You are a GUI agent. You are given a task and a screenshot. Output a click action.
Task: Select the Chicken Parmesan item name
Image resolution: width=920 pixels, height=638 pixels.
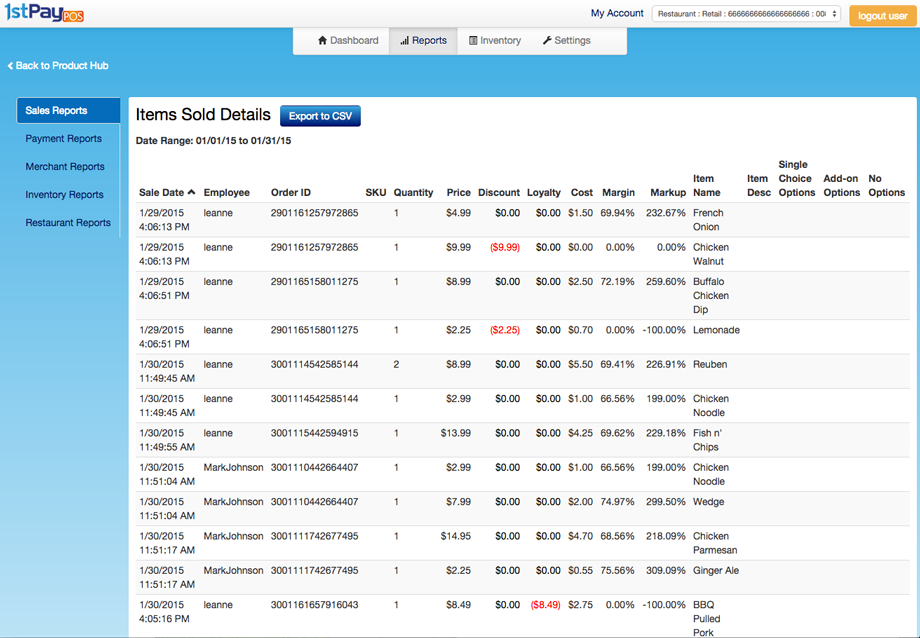coord(715,544)
